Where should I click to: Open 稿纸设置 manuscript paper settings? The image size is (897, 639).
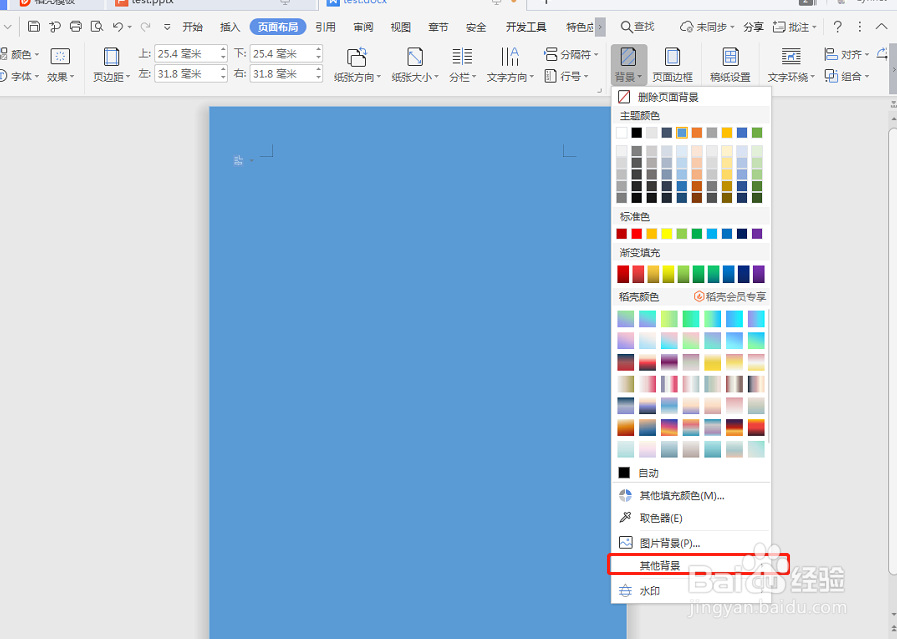pos(730,65)
